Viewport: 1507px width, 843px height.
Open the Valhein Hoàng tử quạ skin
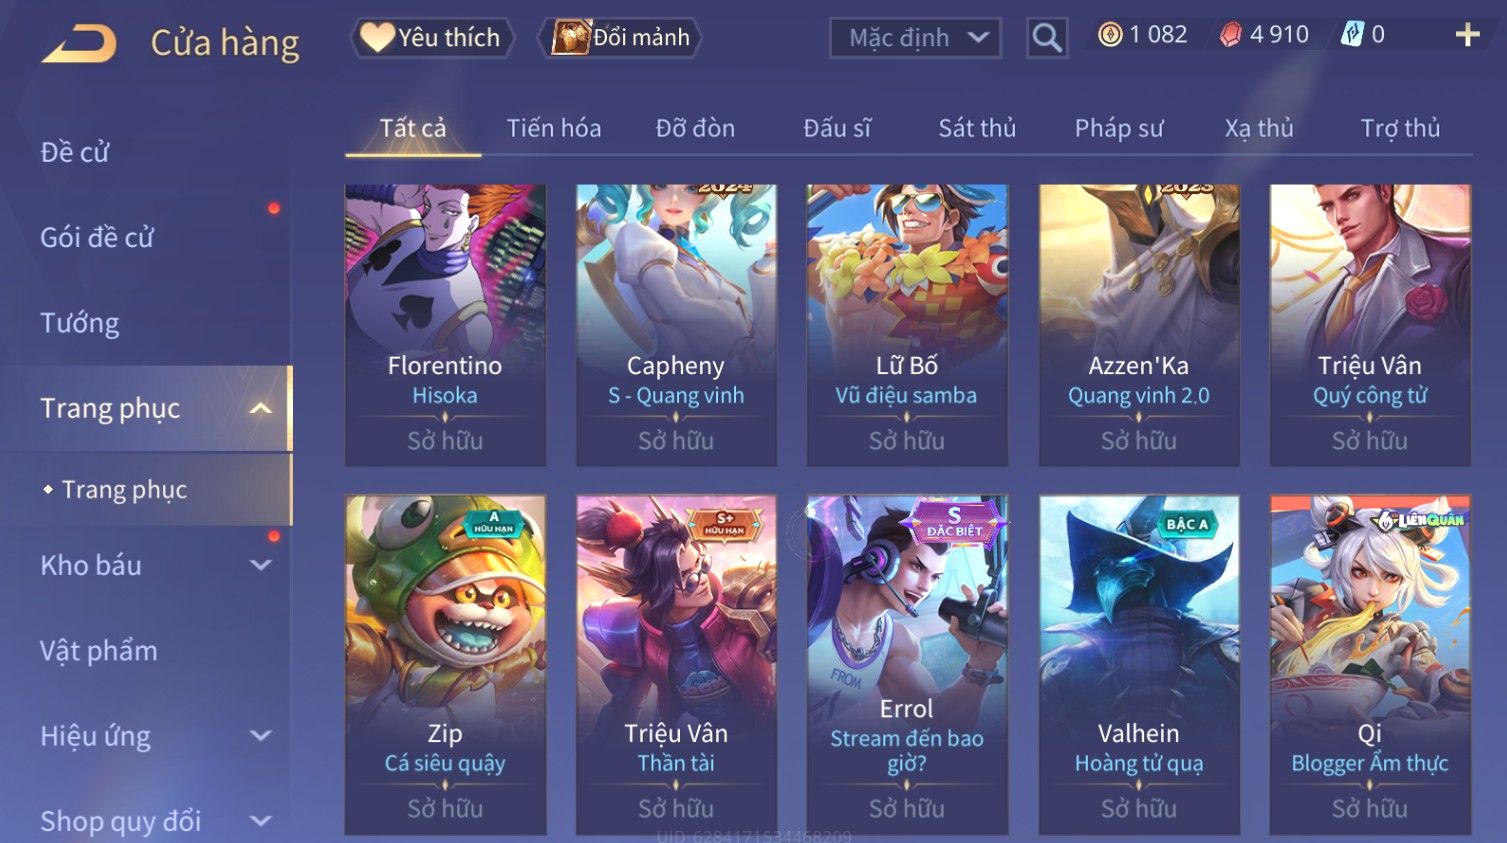[1139, 665]
